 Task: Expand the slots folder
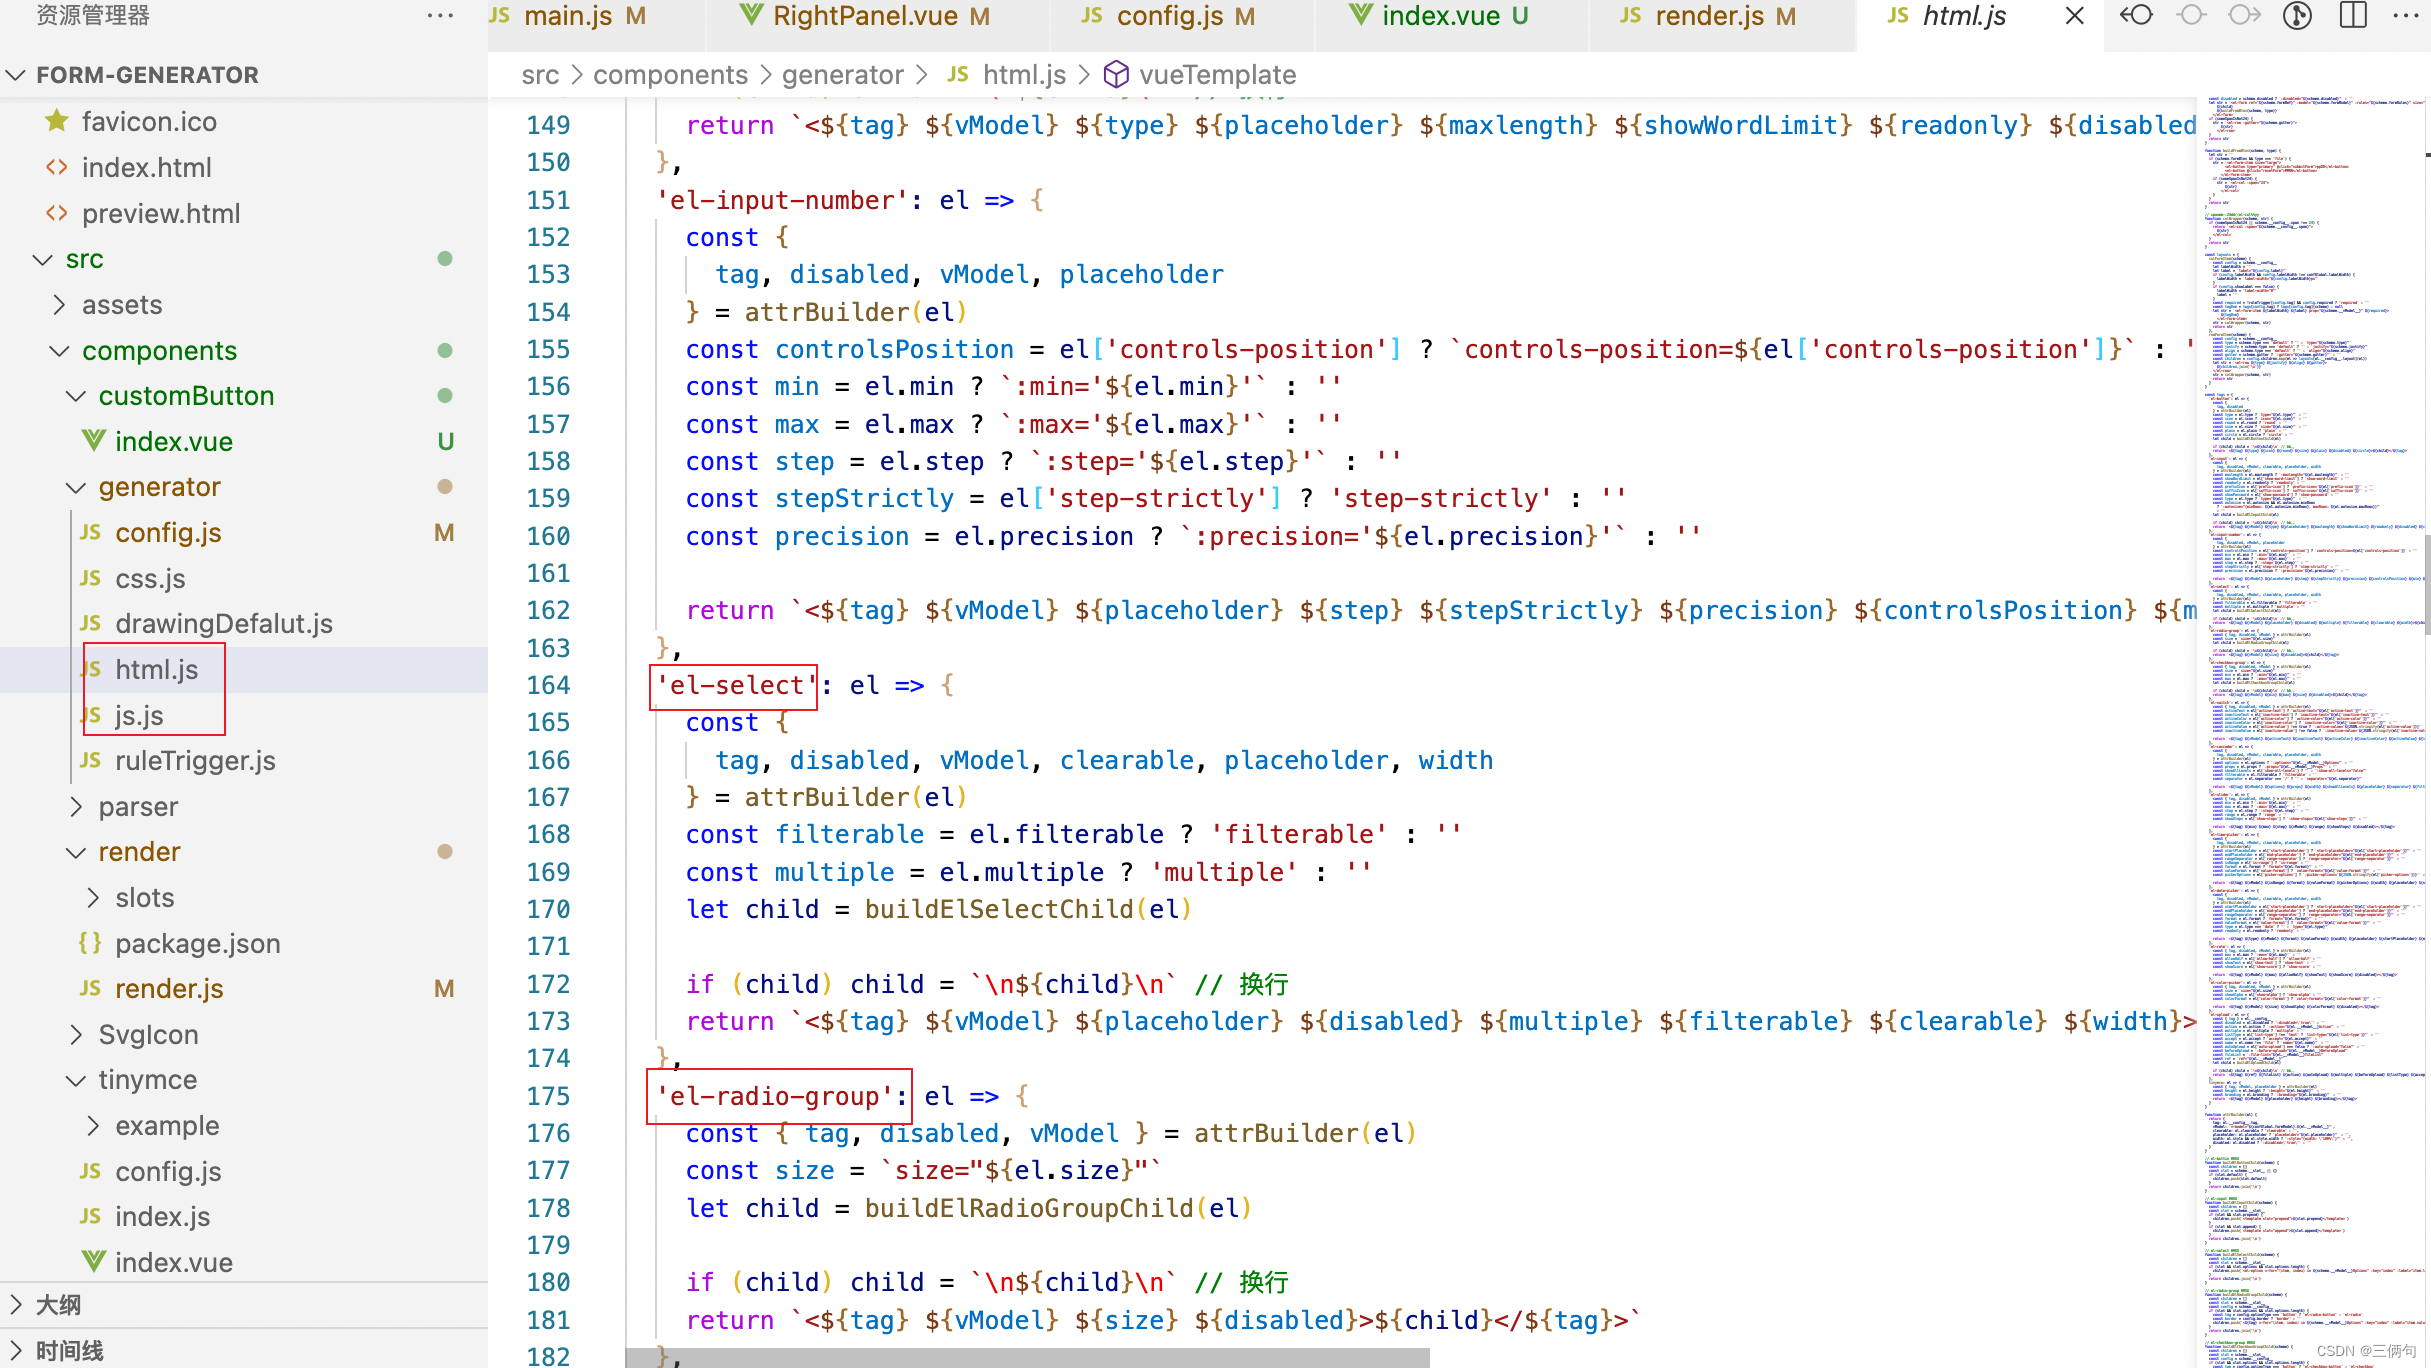[144, 898]
